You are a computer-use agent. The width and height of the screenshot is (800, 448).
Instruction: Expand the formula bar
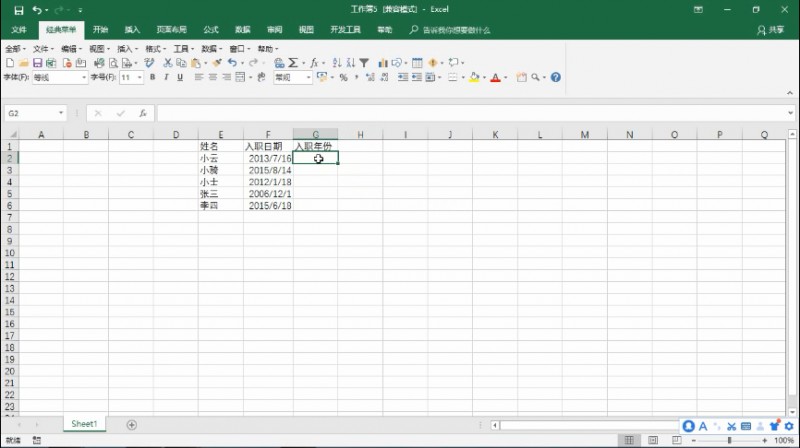pos(790,113)
